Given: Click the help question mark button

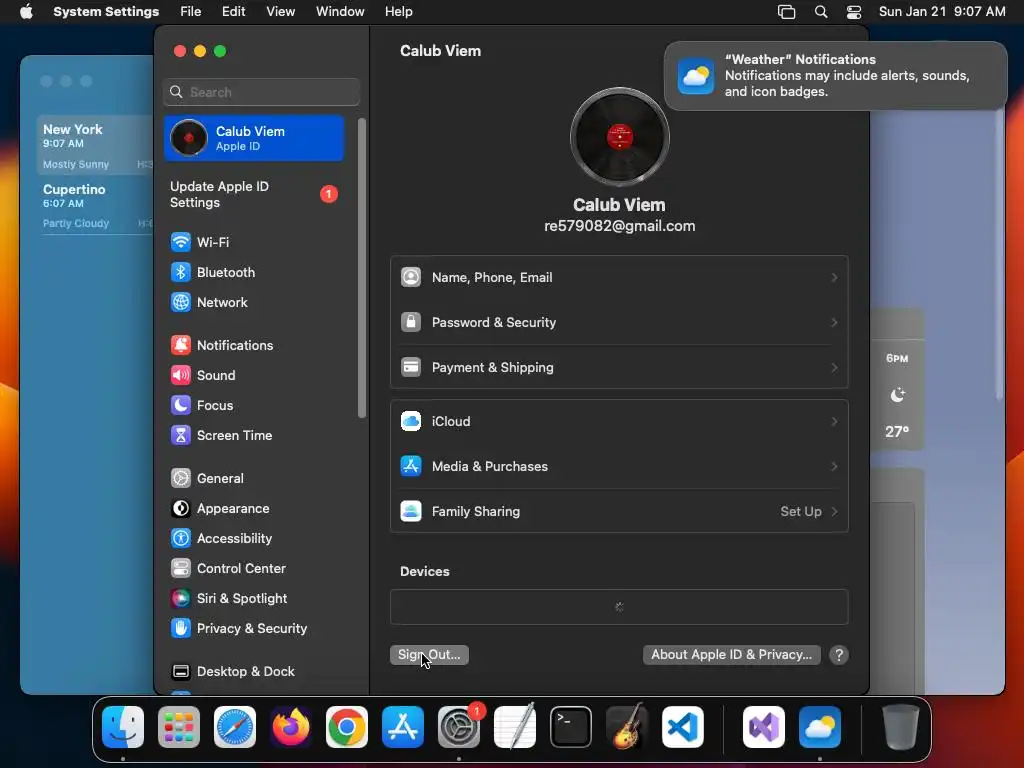Looking at the screenshot, I should point(839,655).
